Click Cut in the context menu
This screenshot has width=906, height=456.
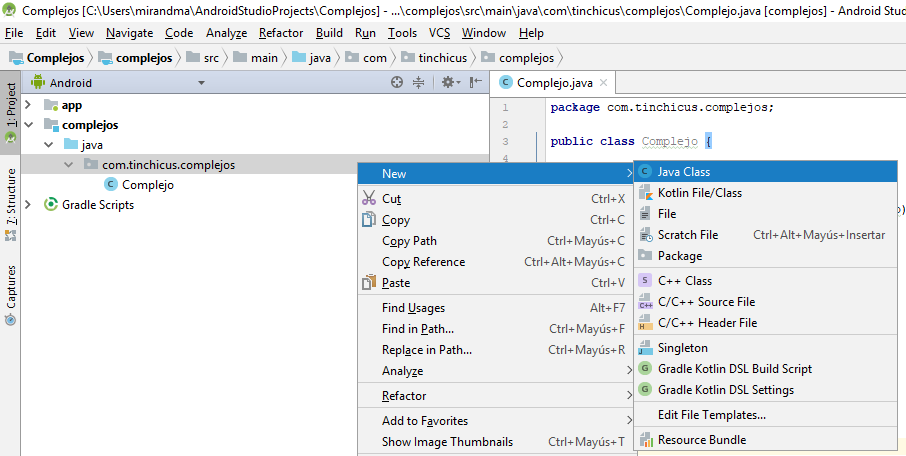(391, 199)
